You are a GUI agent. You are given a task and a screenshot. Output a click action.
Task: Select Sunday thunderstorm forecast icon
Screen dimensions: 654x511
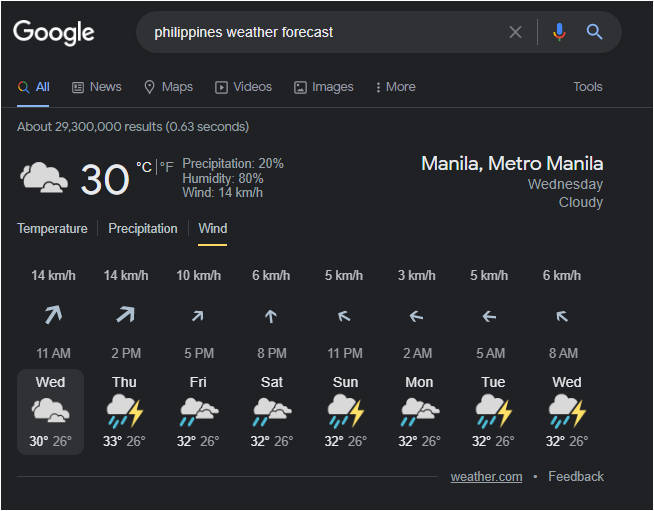(x=345, y=411)
